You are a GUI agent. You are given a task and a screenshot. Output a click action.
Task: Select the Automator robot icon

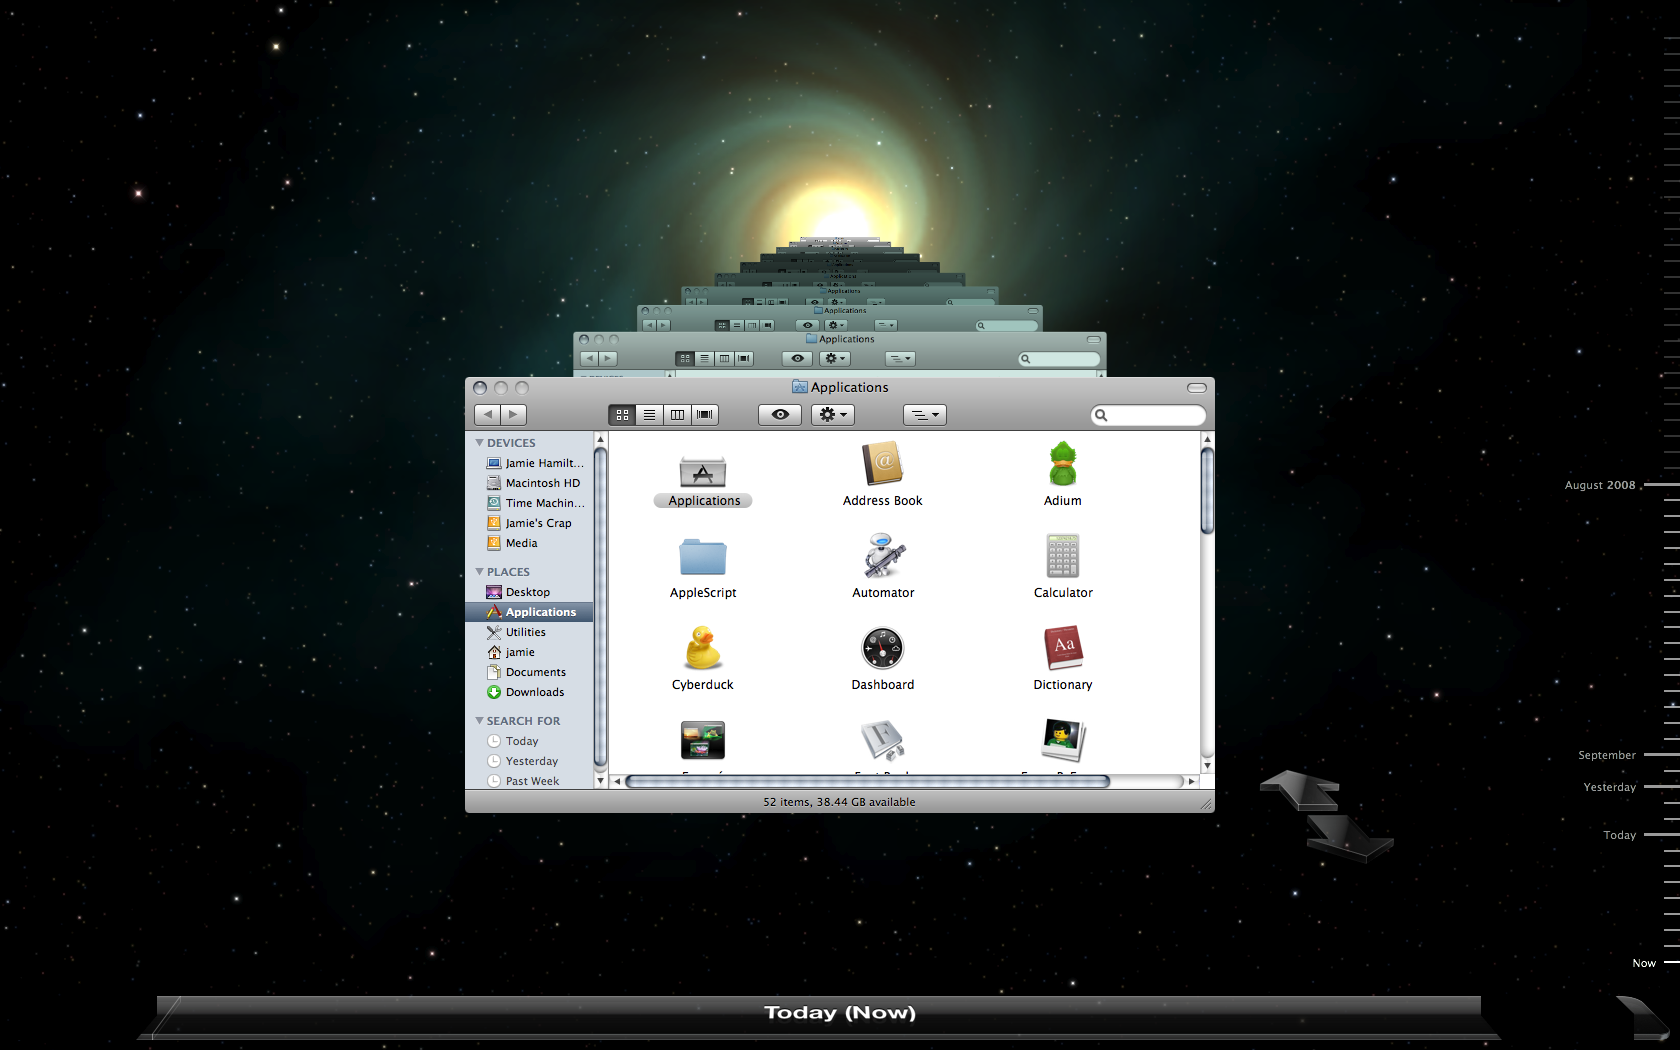click(883, 556)
